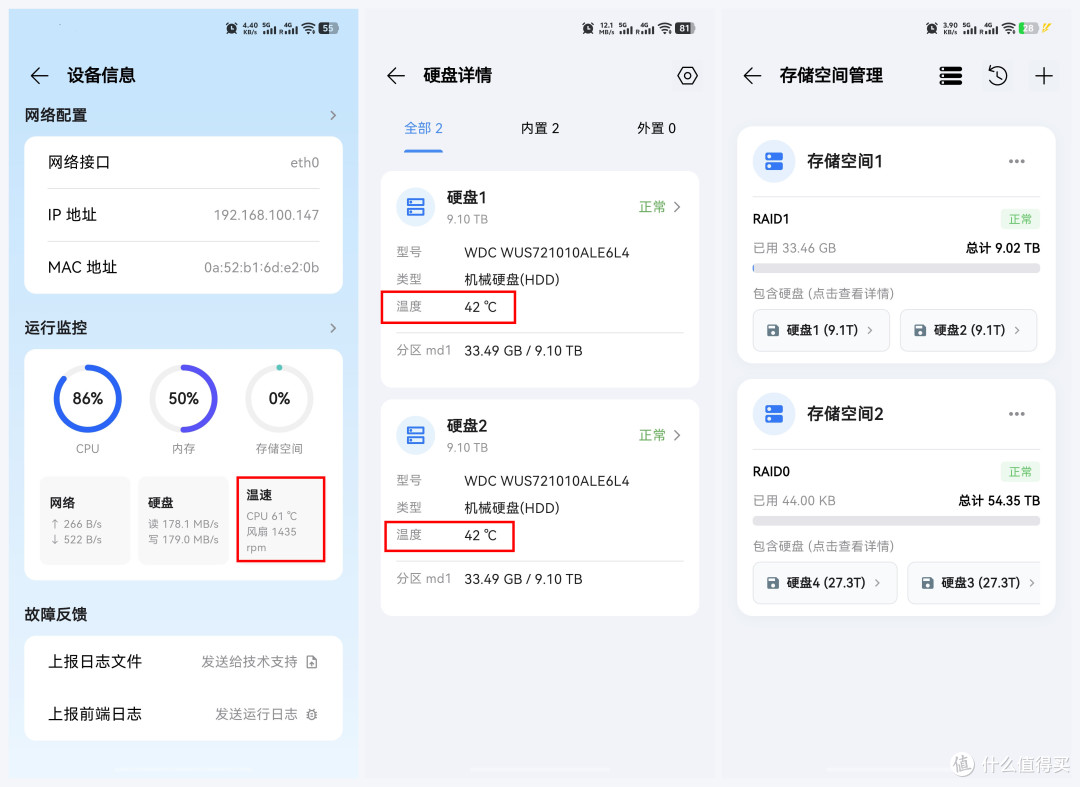Tap the bug icon beside 发送运行日志
Screen dimensions: 1080x787
click(312, 715)
